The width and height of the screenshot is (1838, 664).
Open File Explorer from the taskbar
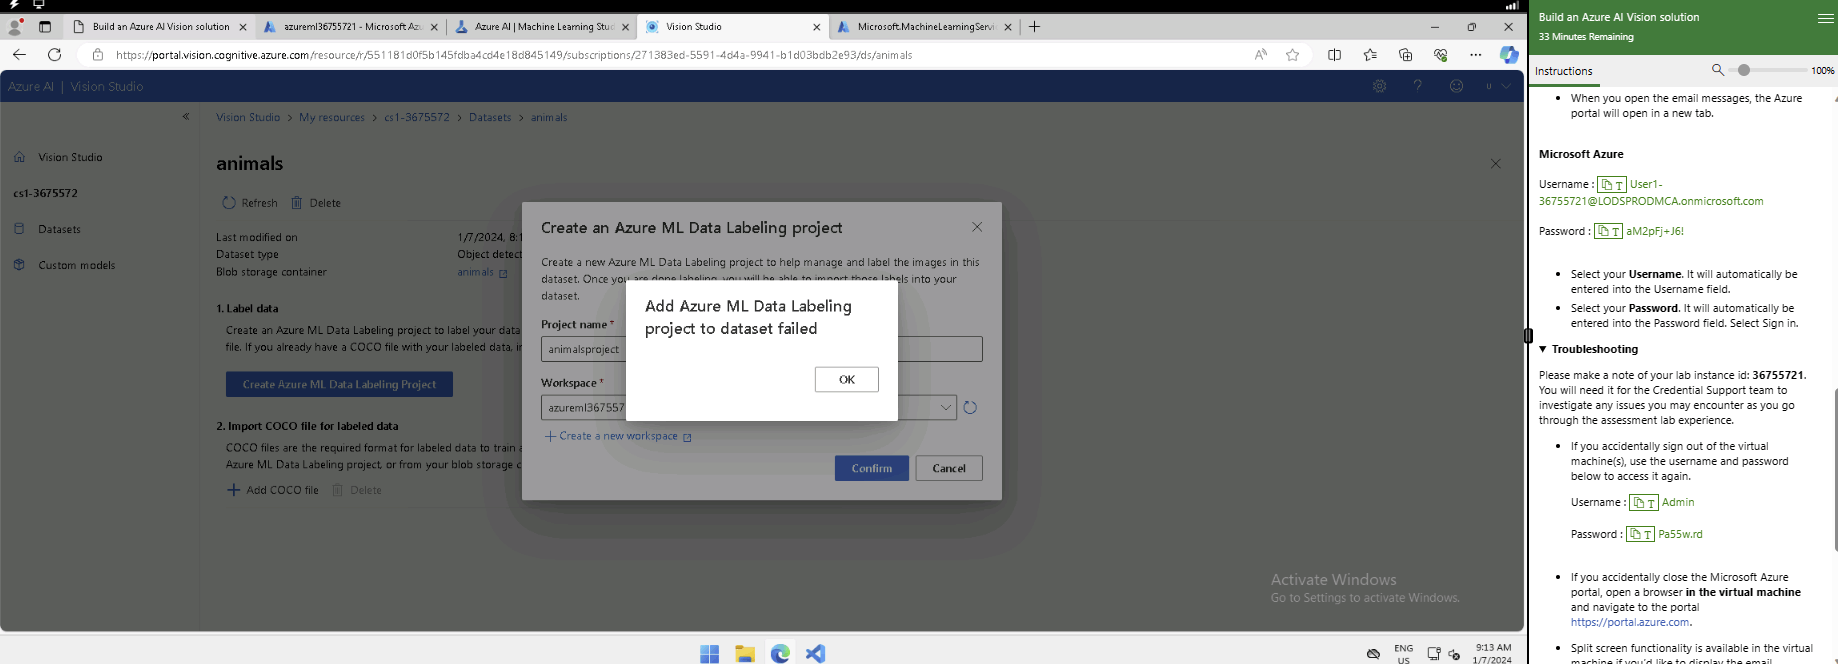[745, 653]
